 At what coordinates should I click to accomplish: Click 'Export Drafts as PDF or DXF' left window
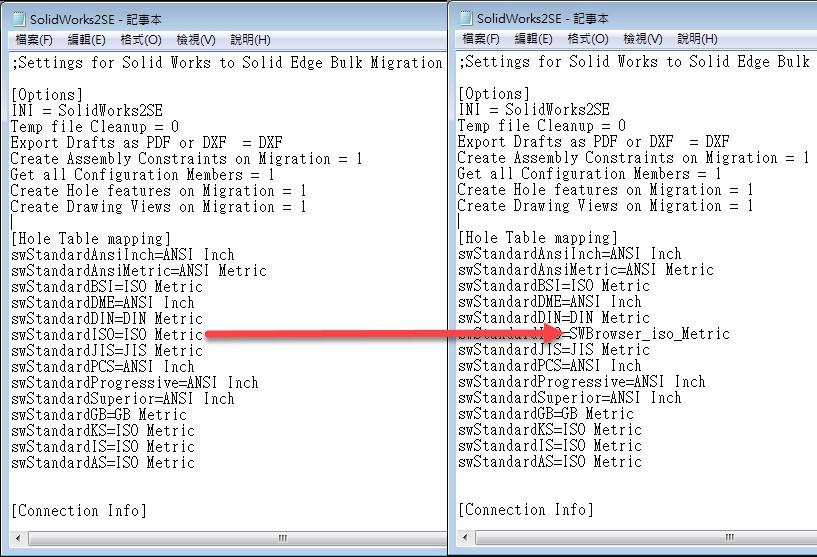119,143
